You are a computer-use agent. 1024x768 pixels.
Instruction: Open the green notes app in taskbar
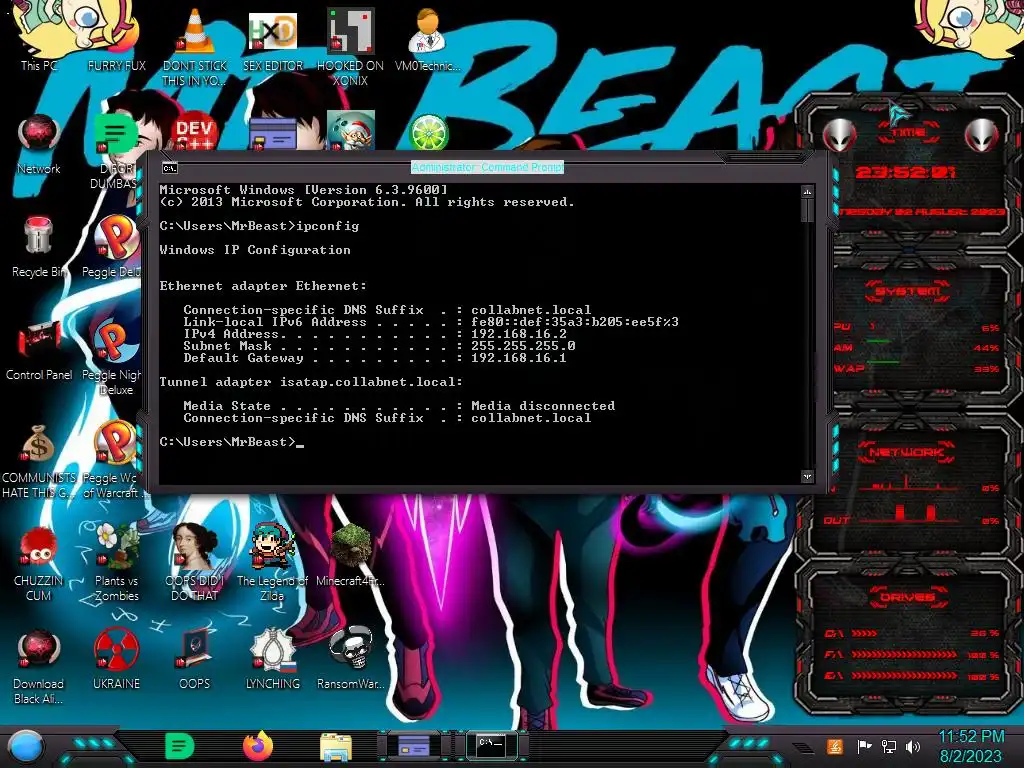pyautogui.click(x=179, y=746)
